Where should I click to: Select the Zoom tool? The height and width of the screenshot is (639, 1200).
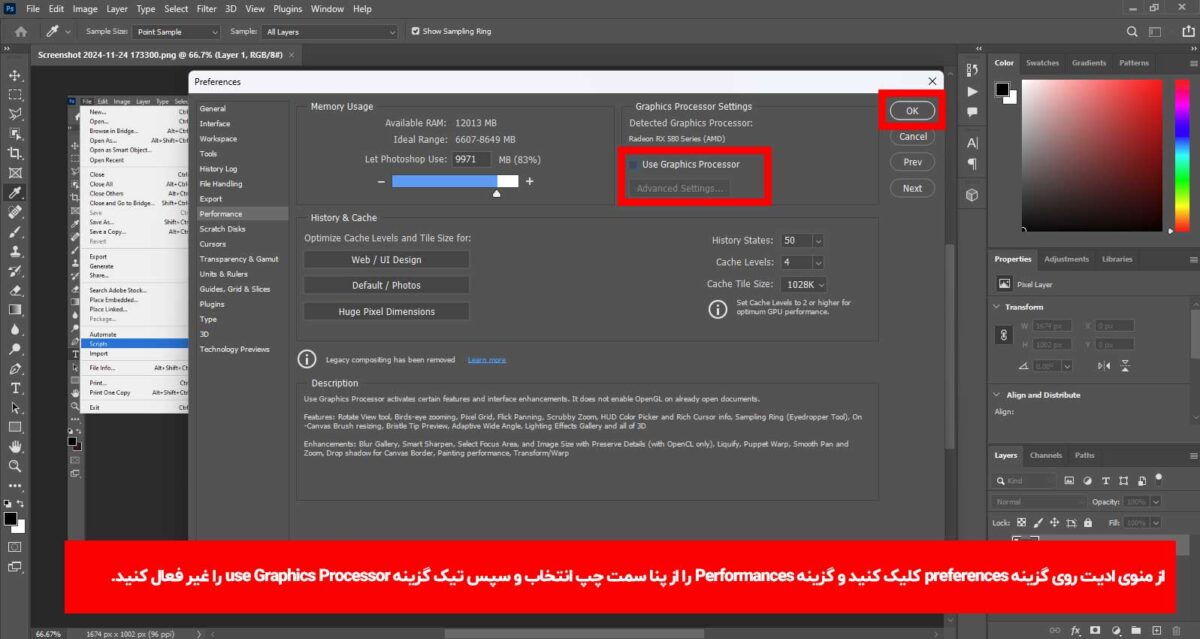pos(15,466)
